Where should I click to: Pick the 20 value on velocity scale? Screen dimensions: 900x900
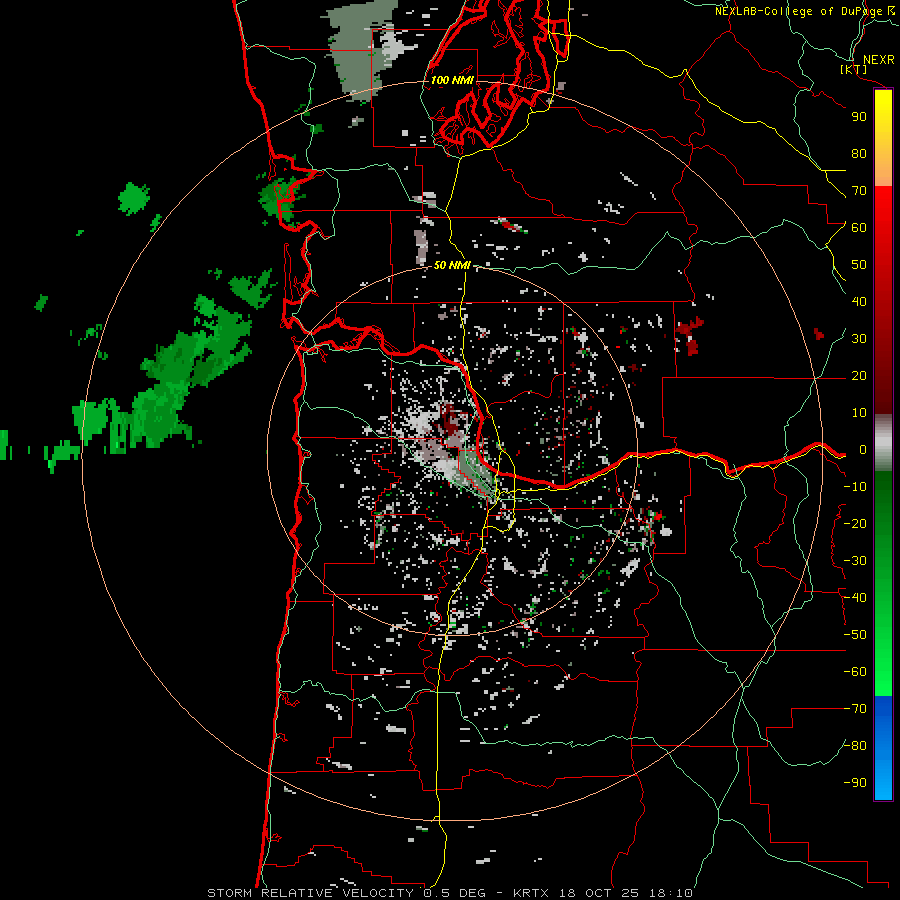click(x=859, y=376)
